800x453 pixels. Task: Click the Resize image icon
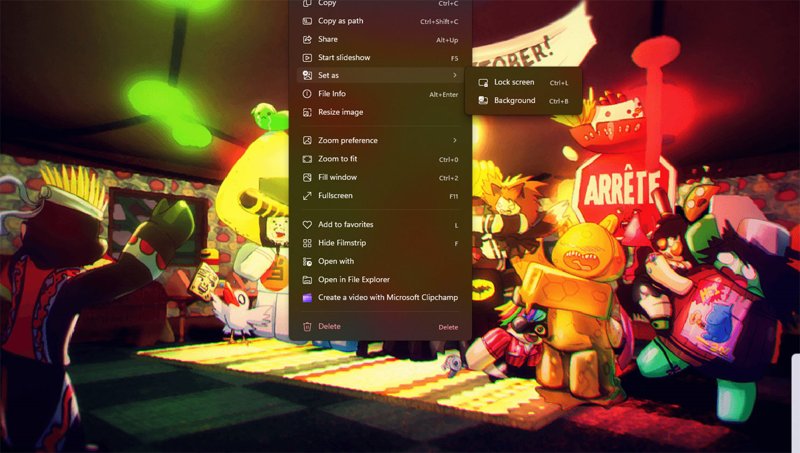click(307, 112)
